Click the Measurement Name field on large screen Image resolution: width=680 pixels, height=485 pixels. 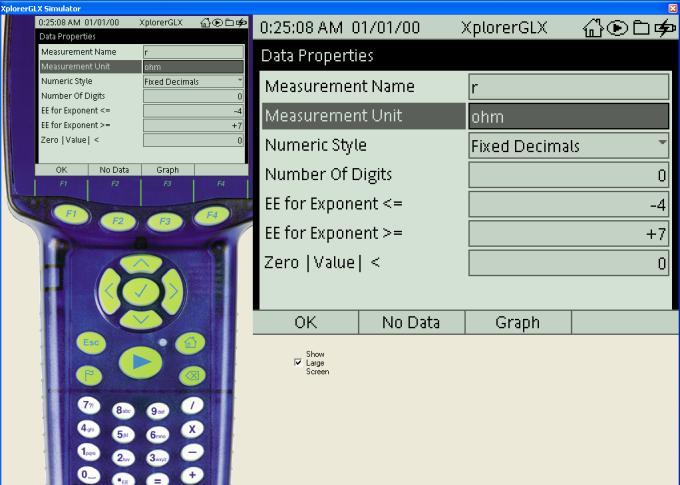(569, 87)
